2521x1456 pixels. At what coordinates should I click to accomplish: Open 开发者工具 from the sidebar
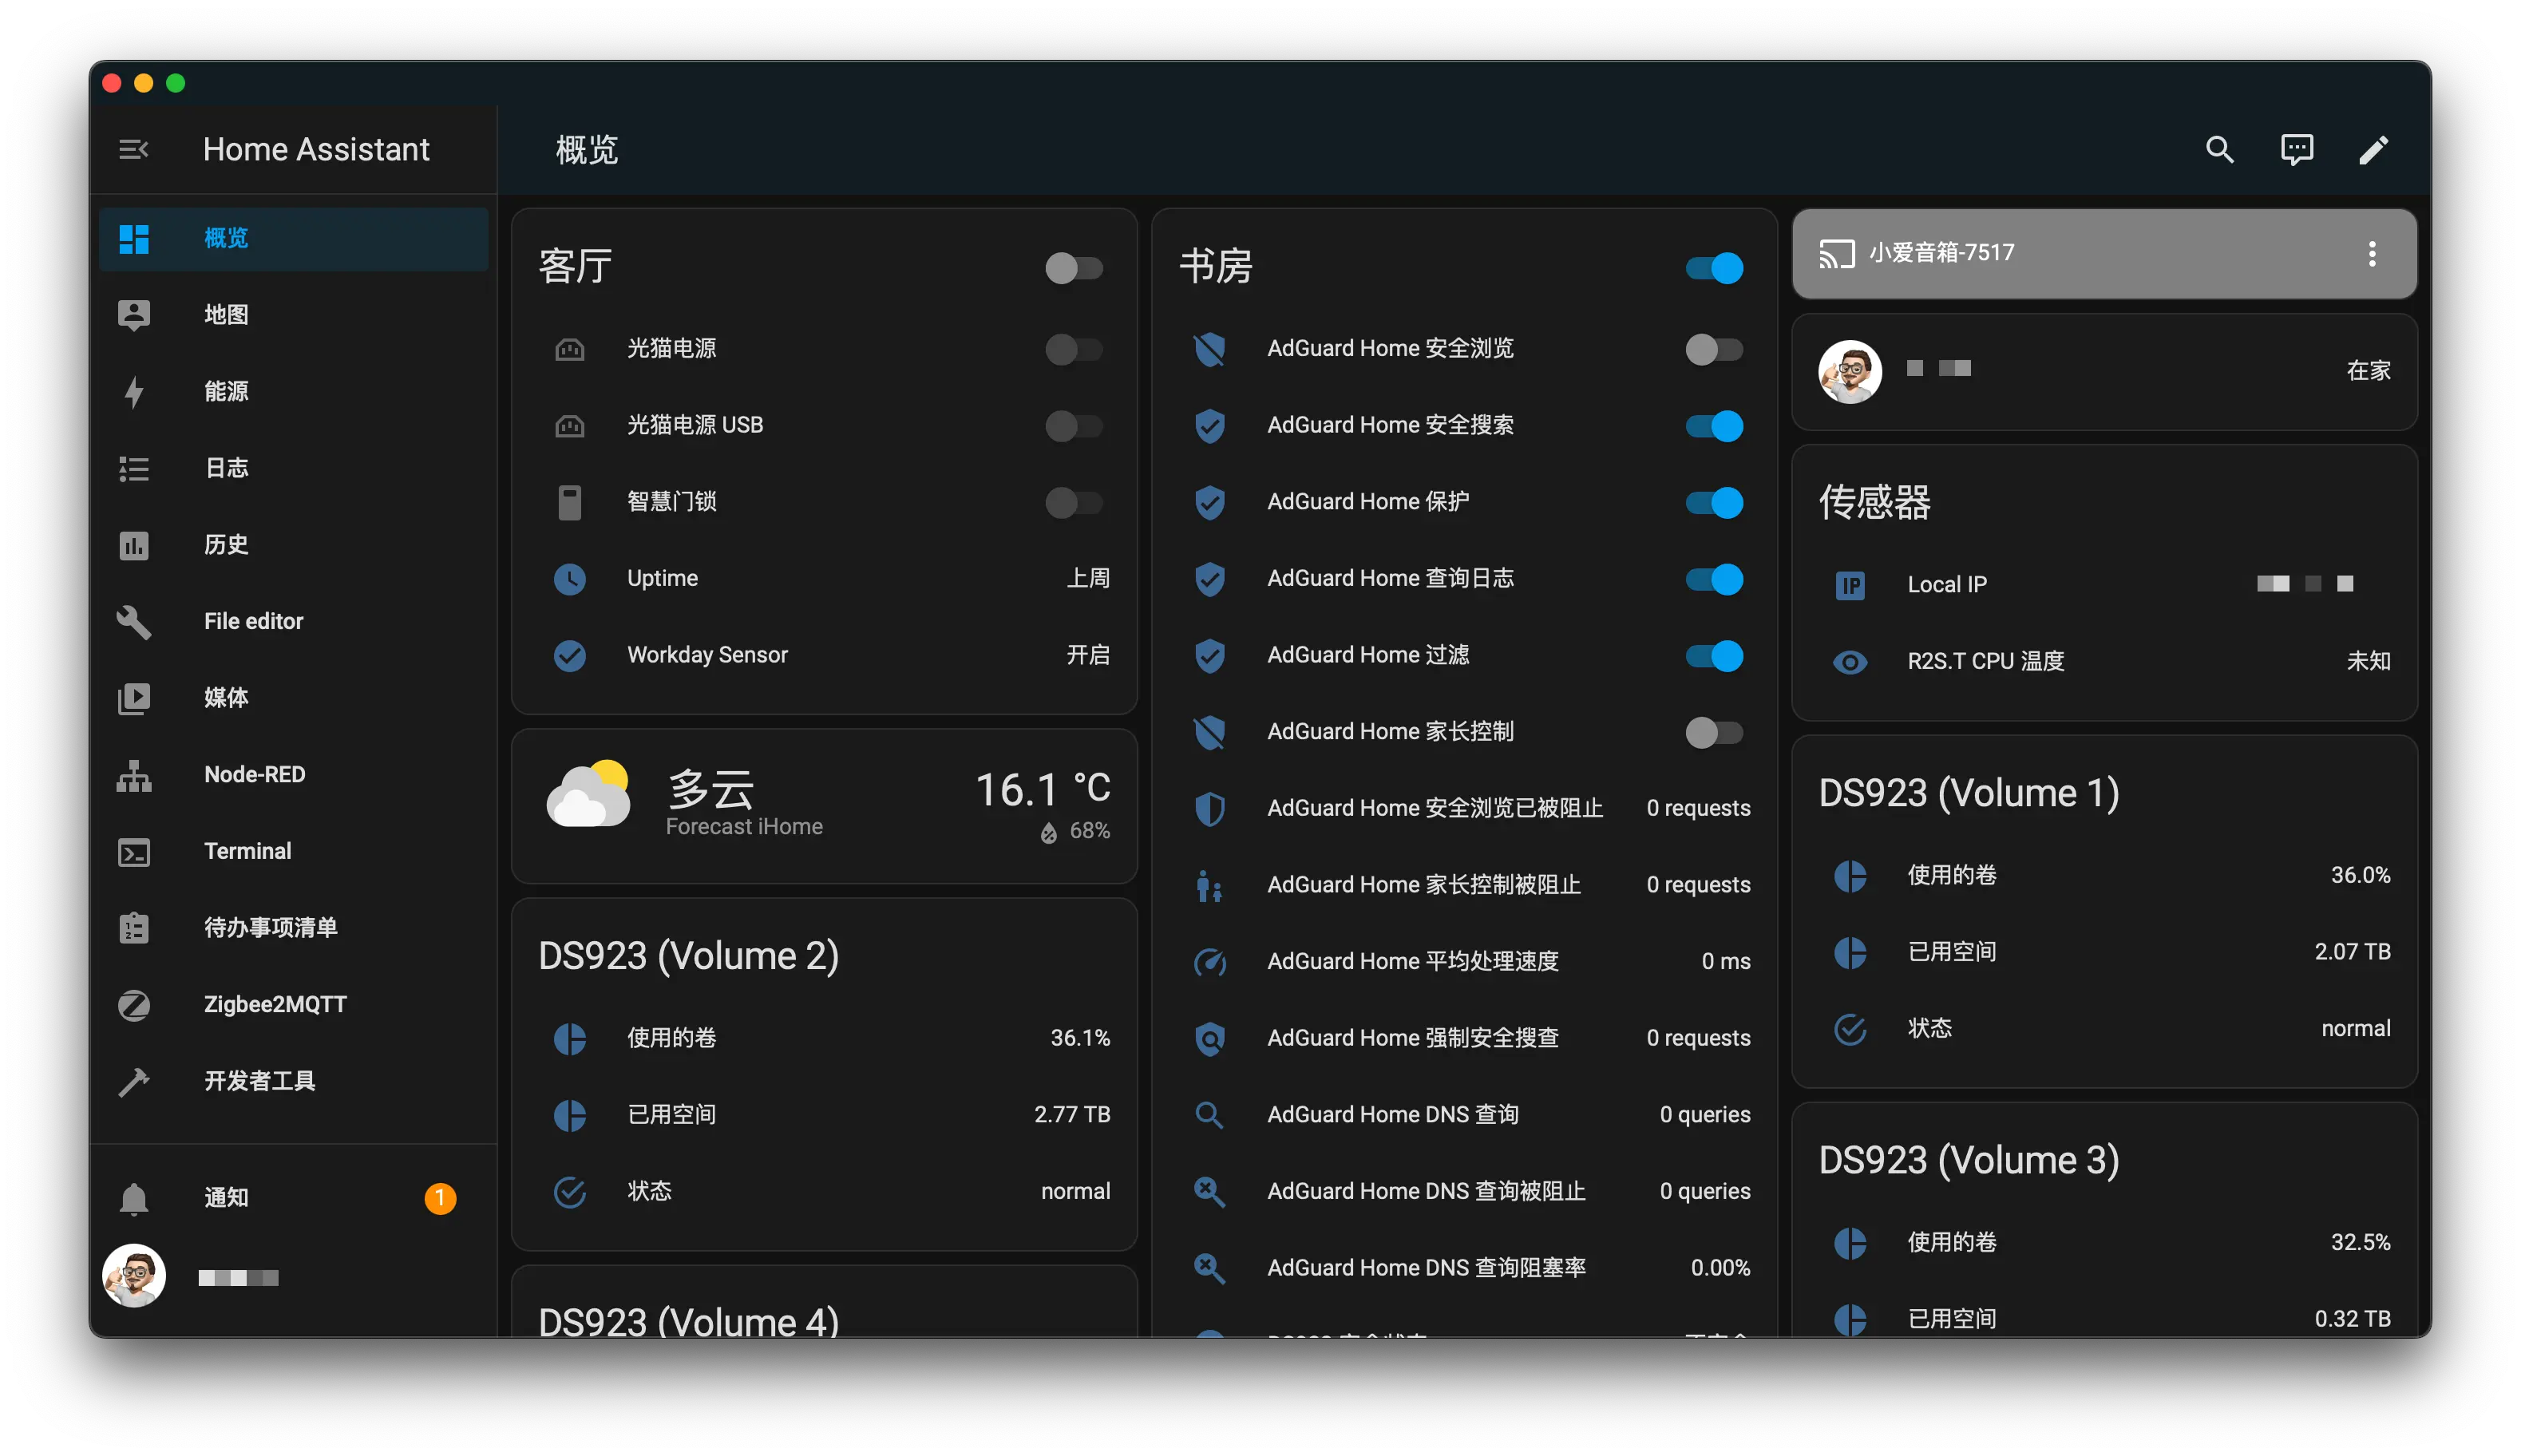click(259, 1081)
